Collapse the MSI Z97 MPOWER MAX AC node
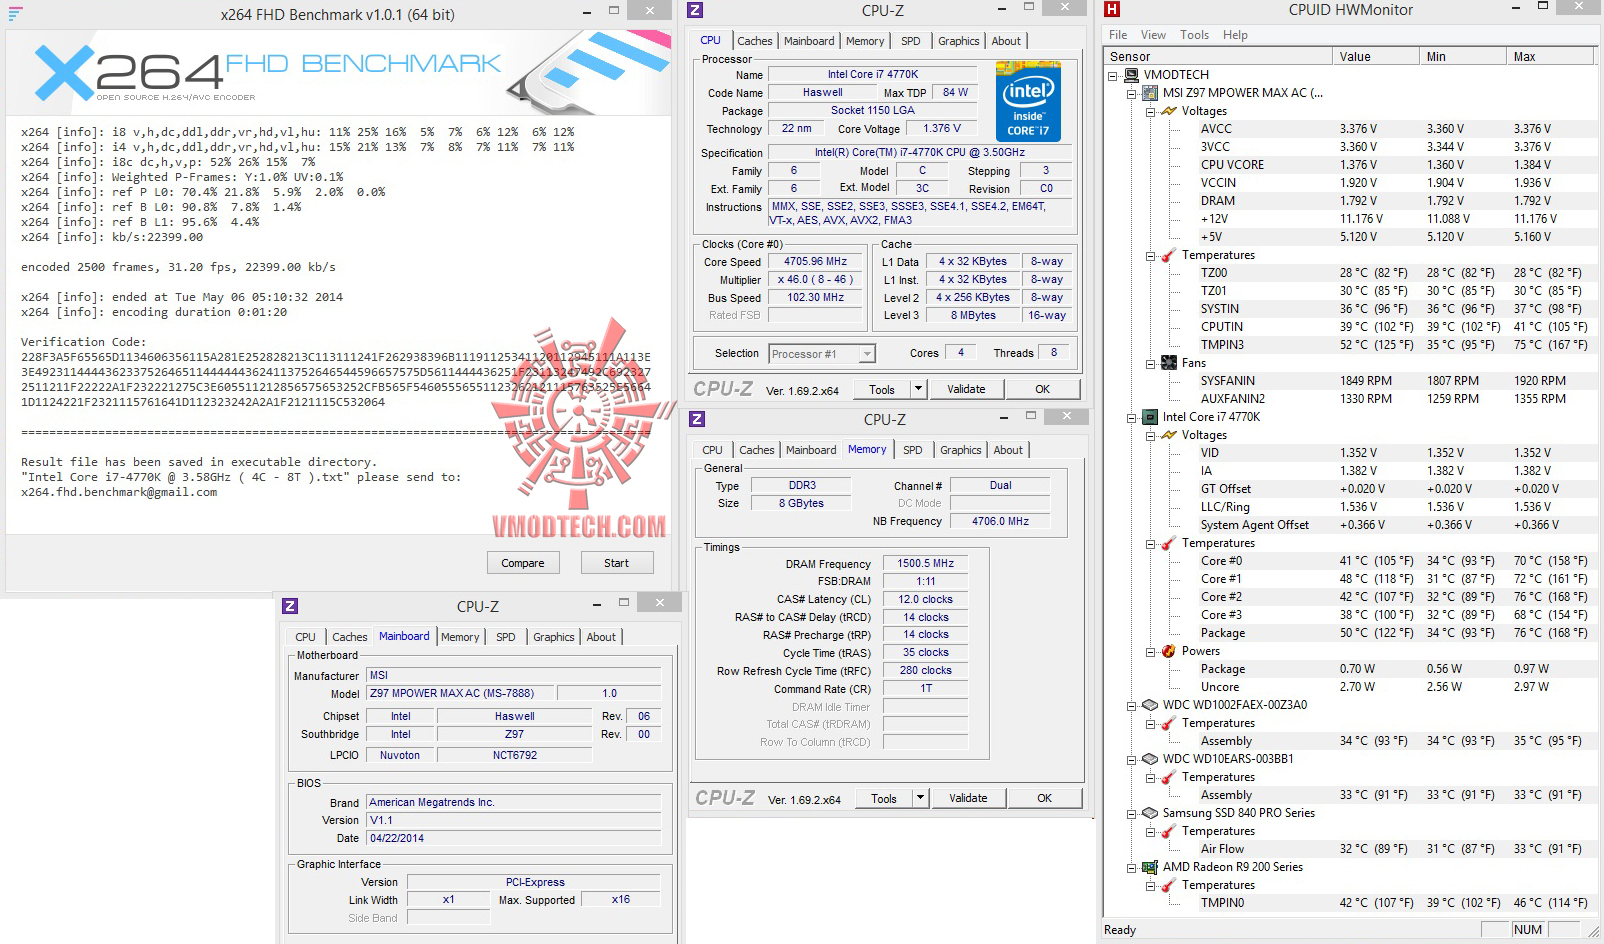The width and height of the screenshot is (1604, 944). 1132,93
